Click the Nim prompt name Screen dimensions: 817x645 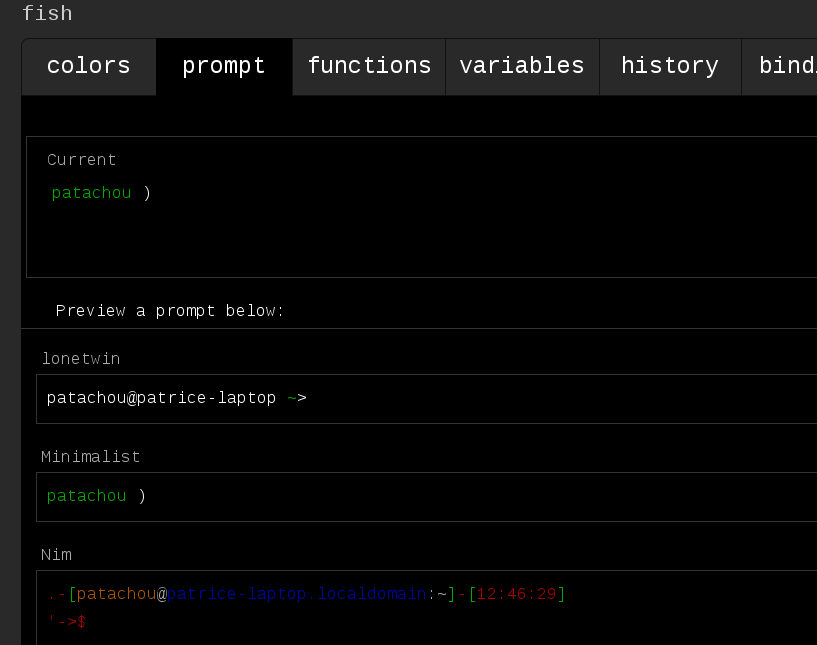coord(56,555)
